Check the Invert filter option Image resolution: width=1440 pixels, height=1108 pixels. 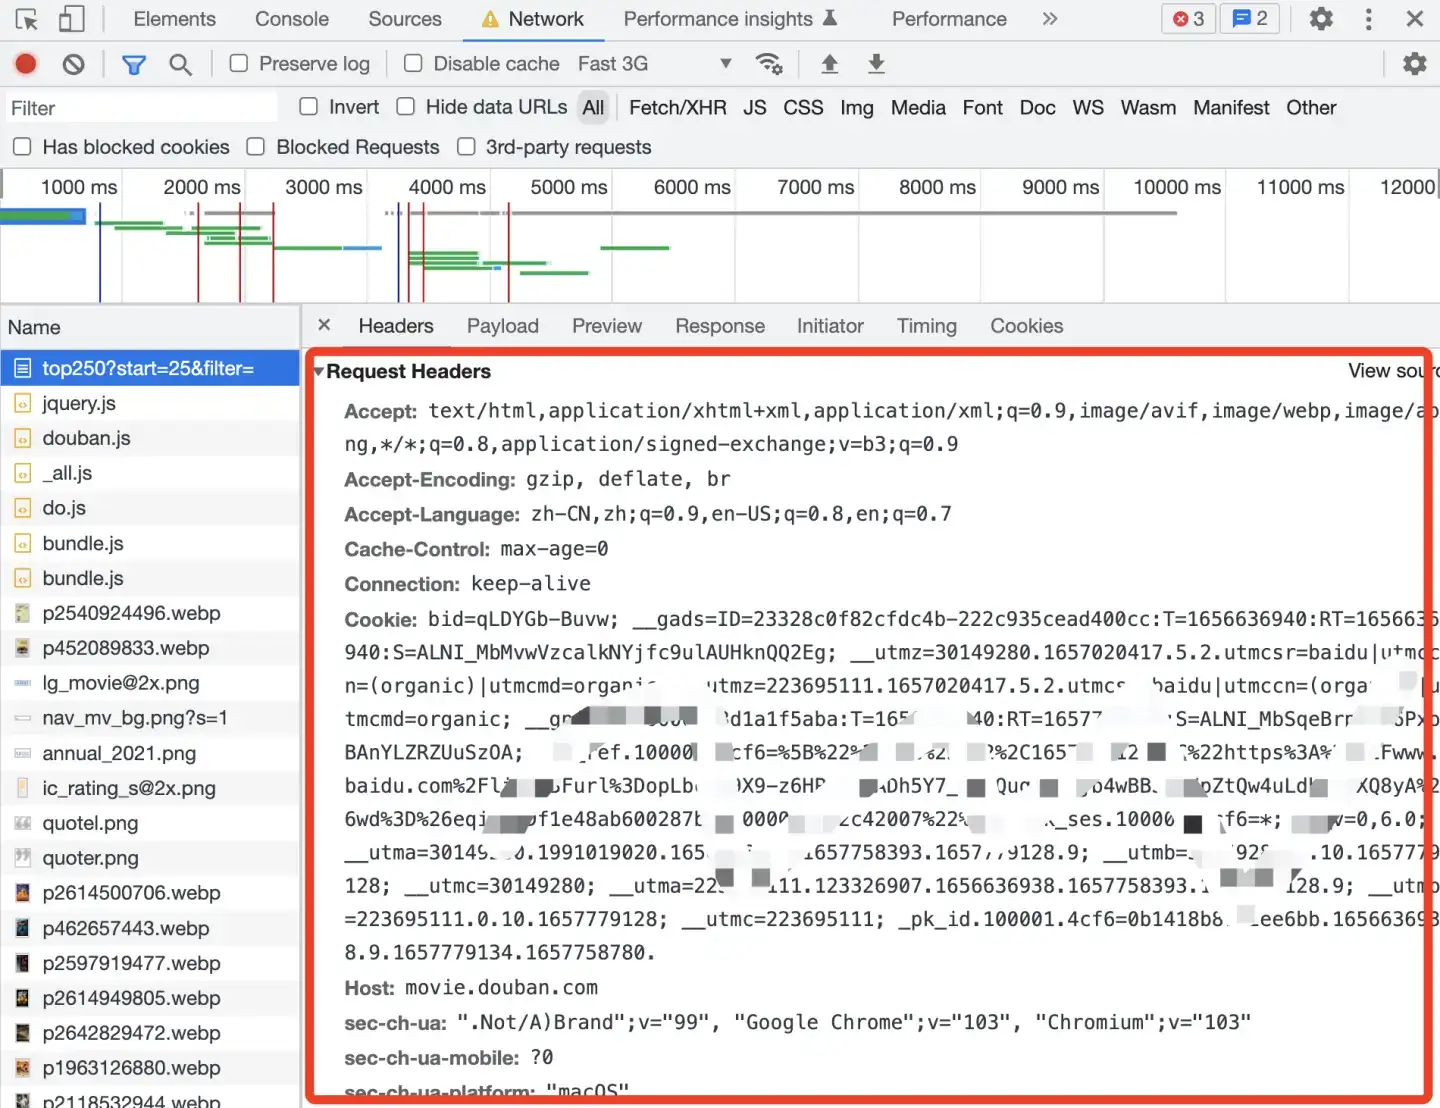click(x=309, y=106)
